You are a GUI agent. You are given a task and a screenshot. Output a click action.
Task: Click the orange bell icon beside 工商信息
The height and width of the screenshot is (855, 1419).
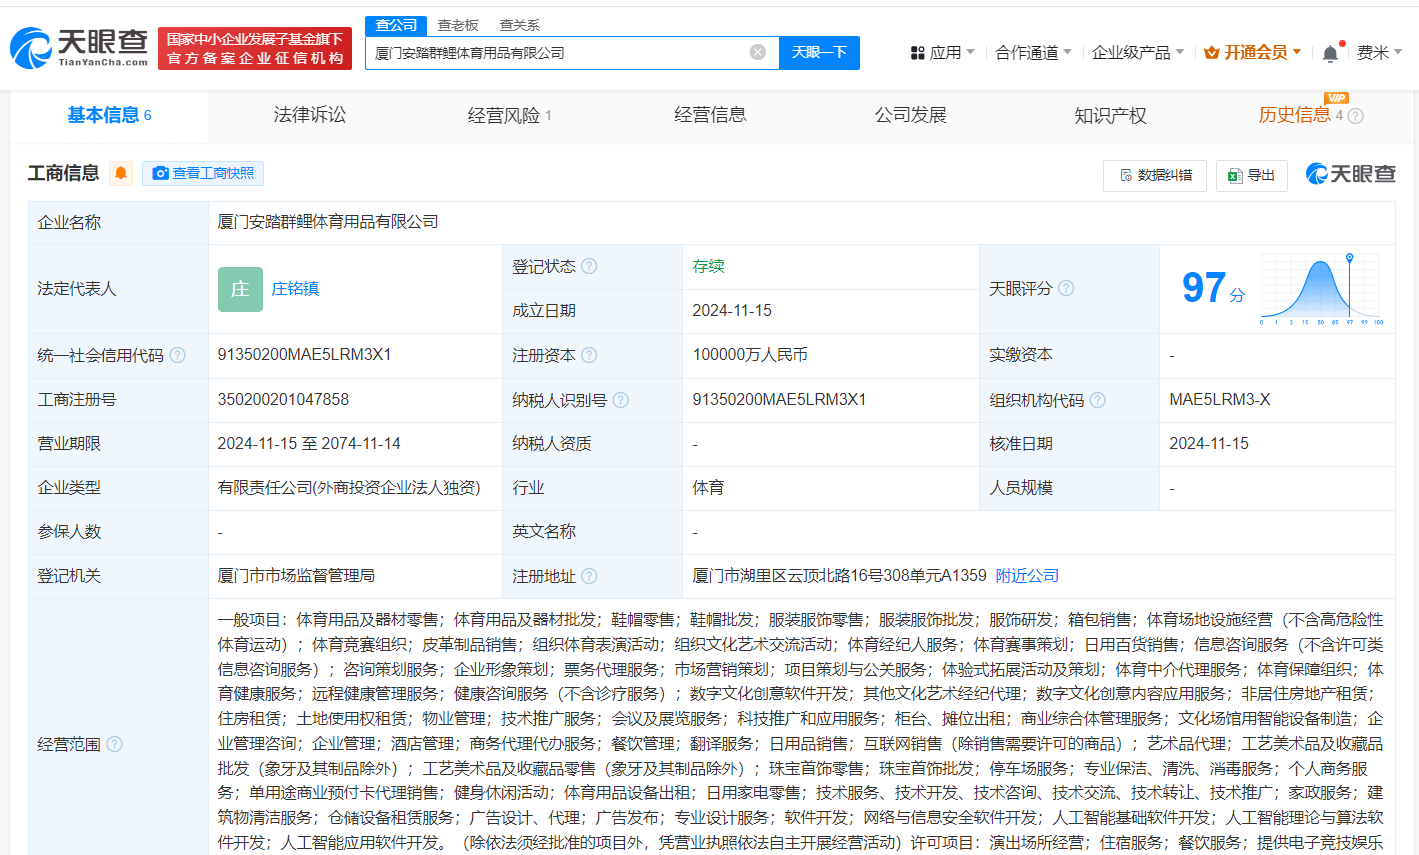pos(121,173)
